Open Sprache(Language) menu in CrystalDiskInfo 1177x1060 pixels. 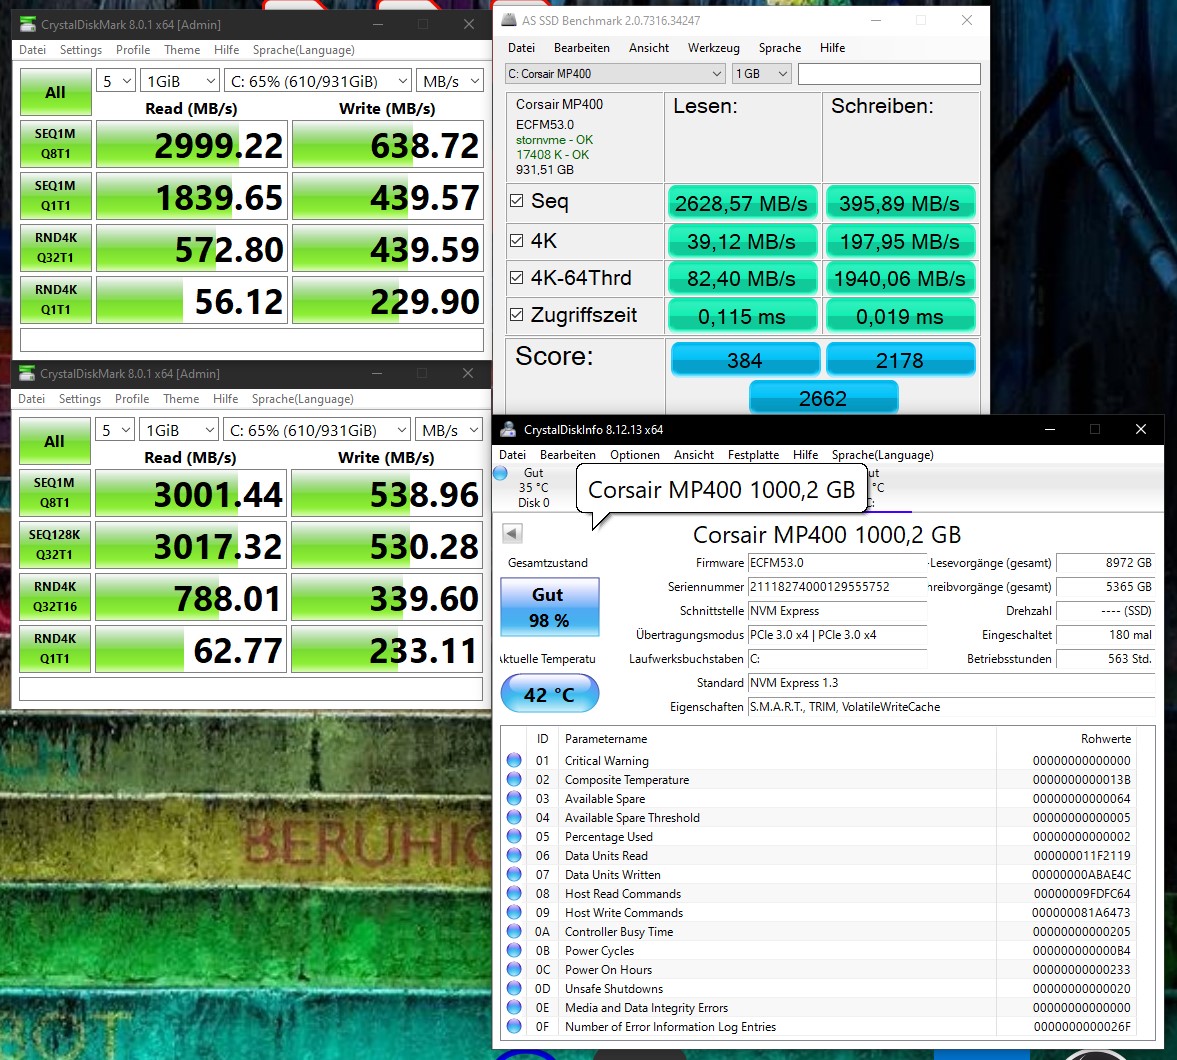(883, 454)
